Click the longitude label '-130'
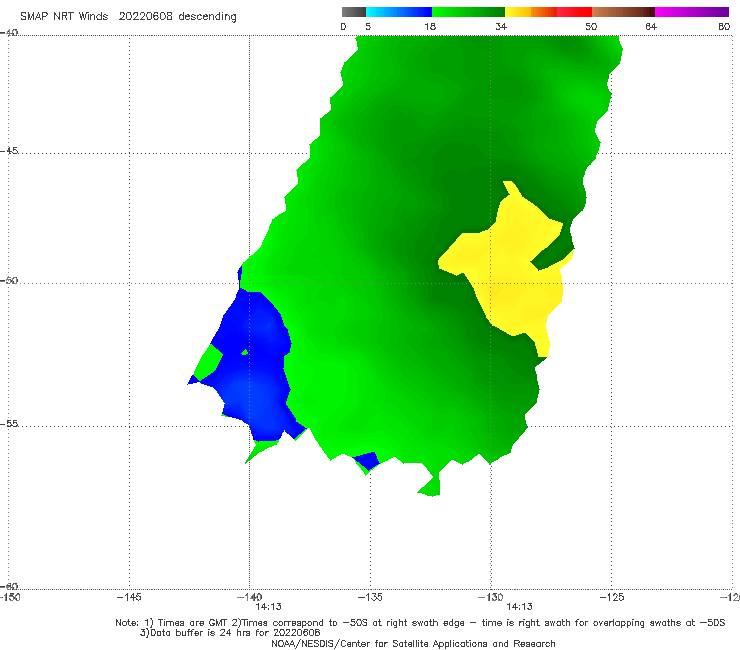This screenshot has width=740, height=650. coord(490,597)
